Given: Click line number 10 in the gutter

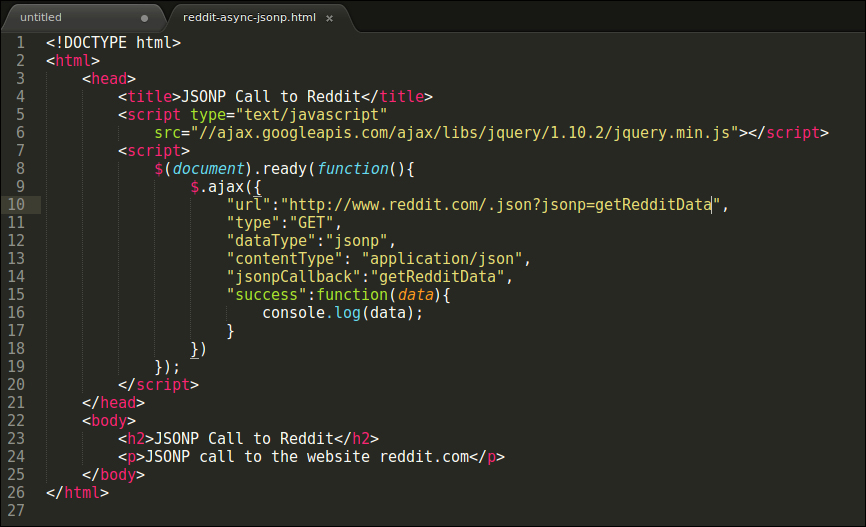Looking at the screenshot, I should pos(16,204).
